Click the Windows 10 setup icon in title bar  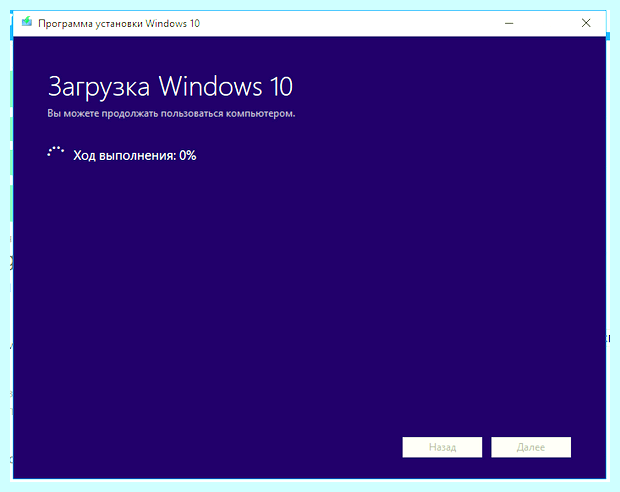[x=26, y=22]
